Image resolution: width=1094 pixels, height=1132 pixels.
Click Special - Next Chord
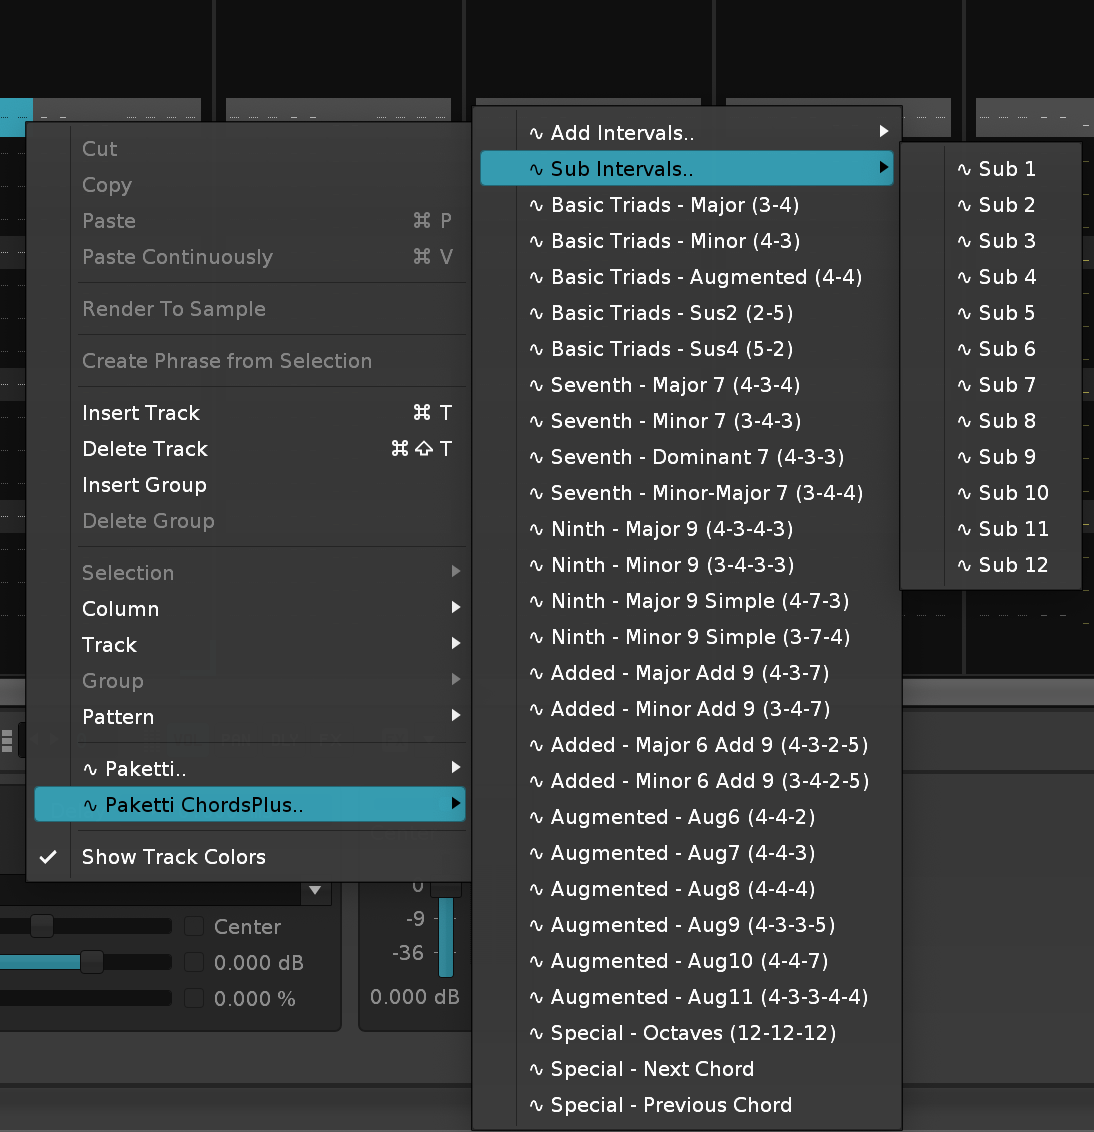tap(652, 1069)
